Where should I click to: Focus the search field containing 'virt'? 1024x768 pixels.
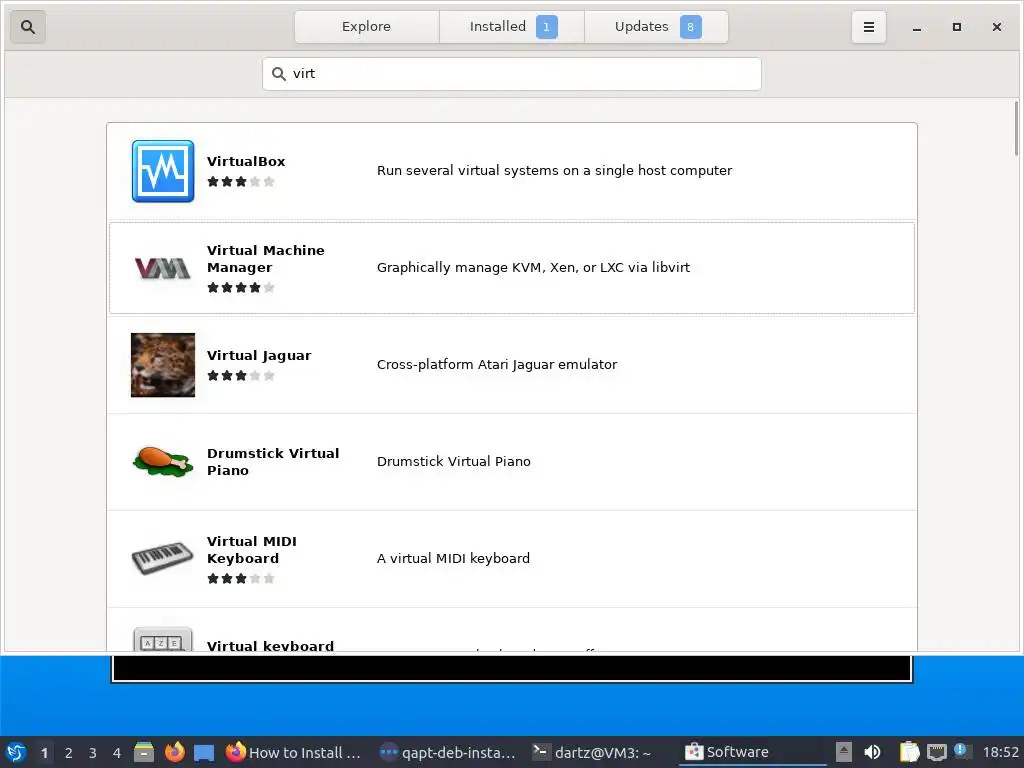tap(512, 74)
